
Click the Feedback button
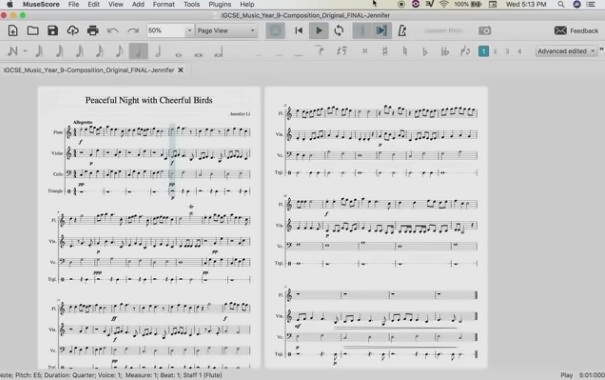(x=576, y=30)
